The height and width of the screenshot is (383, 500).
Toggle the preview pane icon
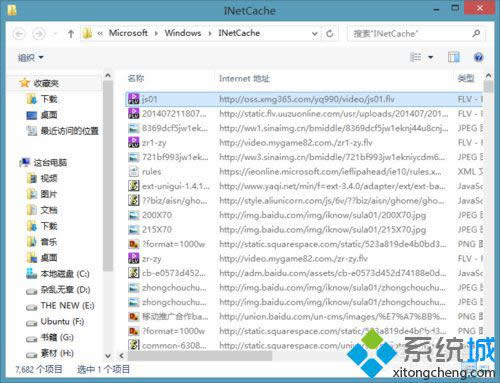453,57
